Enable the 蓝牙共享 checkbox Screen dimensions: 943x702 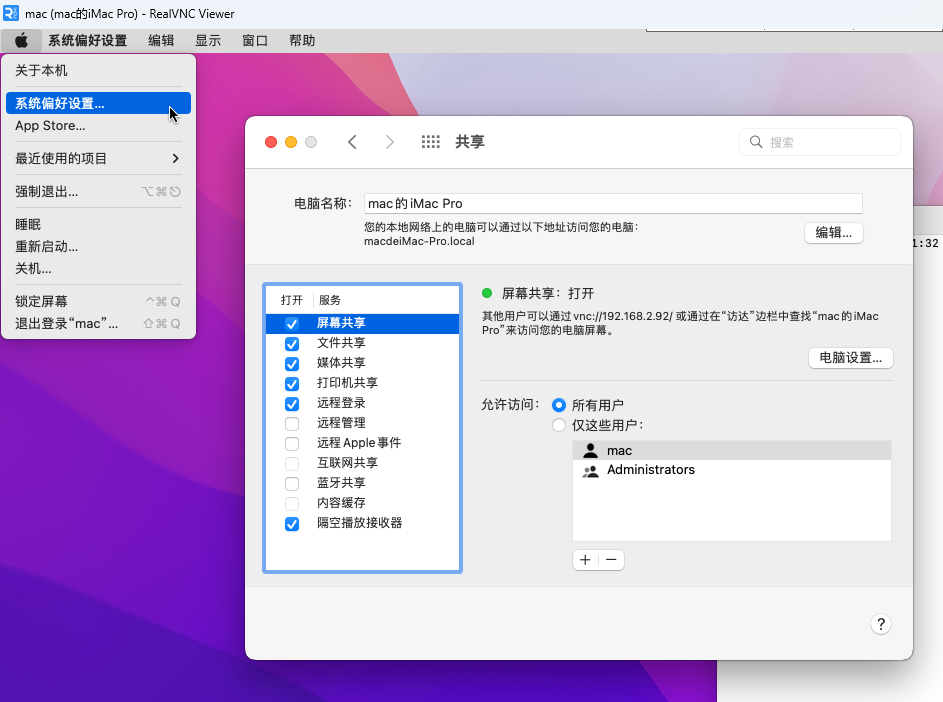tap(292, 484)
